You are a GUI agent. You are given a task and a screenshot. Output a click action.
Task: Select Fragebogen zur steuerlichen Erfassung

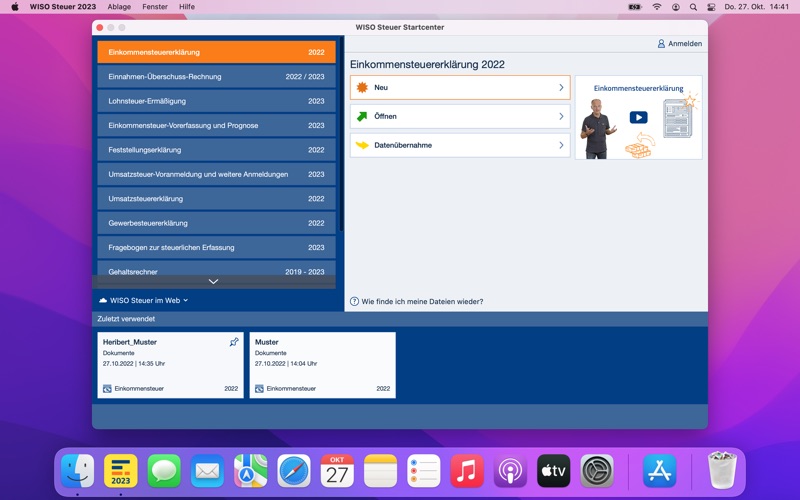tap(216, 247)
